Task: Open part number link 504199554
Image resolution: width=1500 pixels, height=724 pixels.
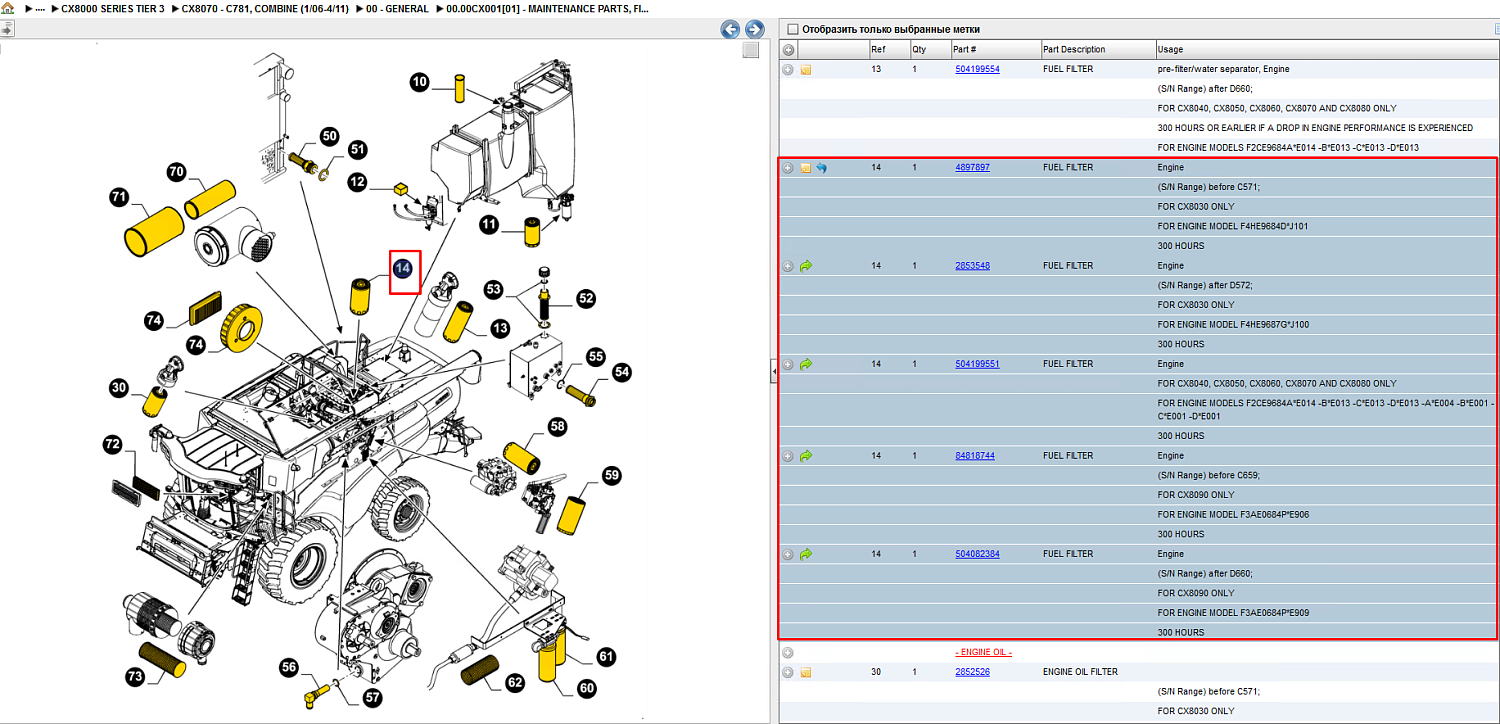Action: (x=977, y=70)
